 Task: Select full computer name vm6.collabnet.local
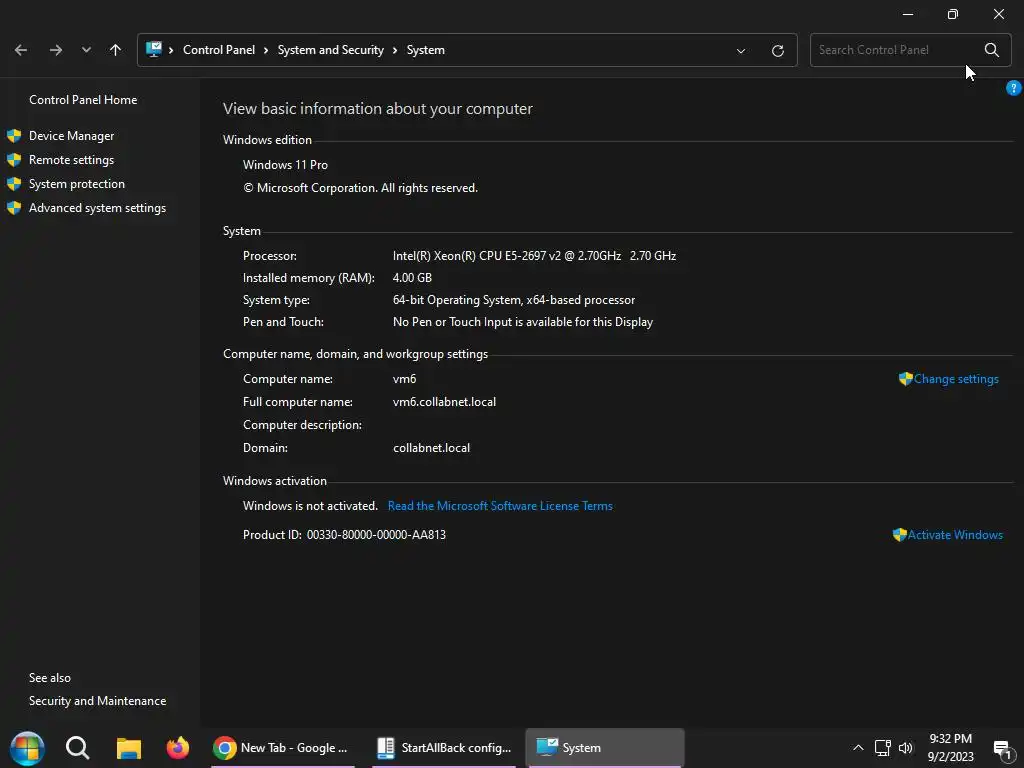444,402
